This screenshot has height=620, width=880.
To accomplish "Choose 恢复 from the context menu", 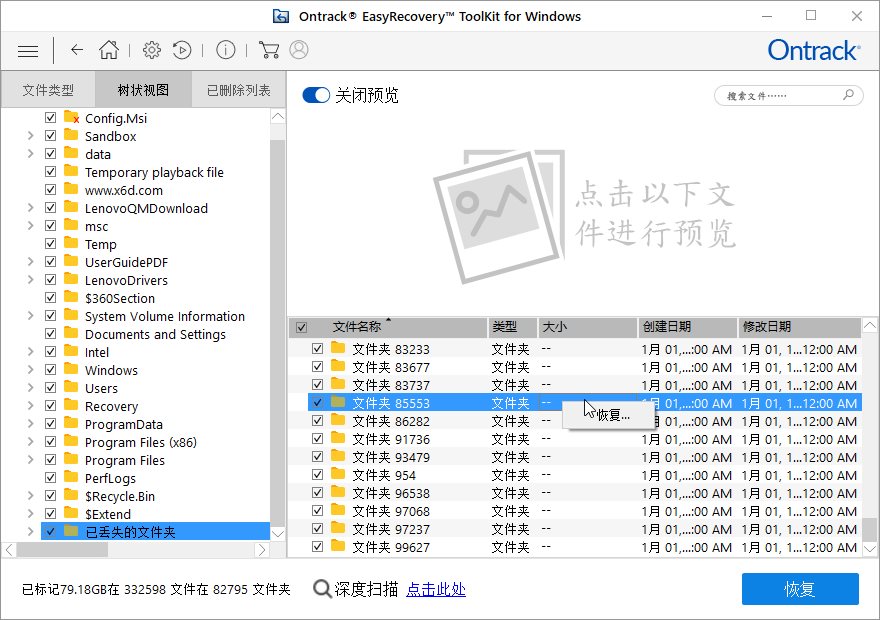I will coord(617,414).
